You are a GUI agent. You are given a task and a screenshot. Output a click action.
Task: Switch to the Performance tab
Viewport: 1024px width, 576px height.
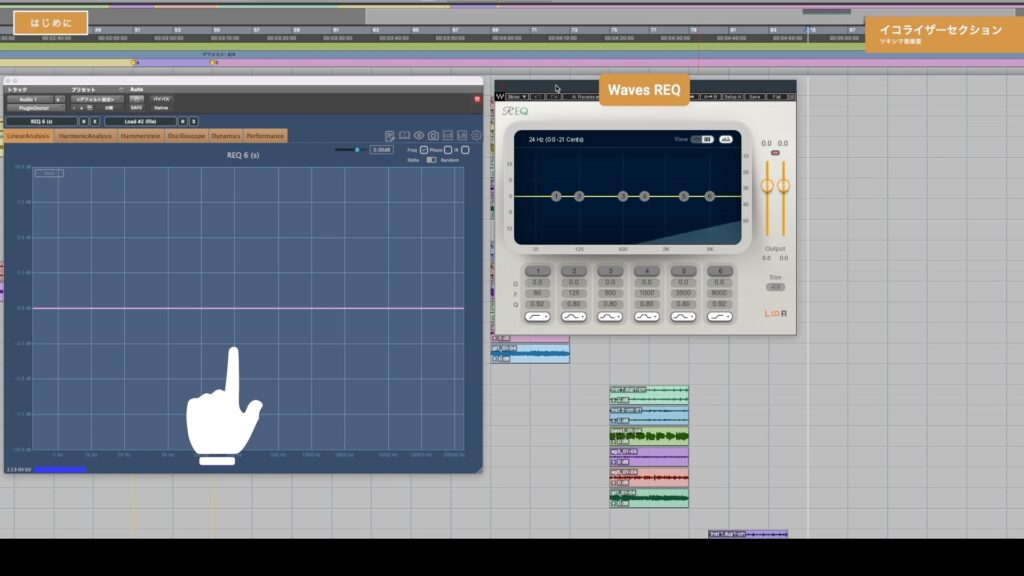click(x=265, y=136)
